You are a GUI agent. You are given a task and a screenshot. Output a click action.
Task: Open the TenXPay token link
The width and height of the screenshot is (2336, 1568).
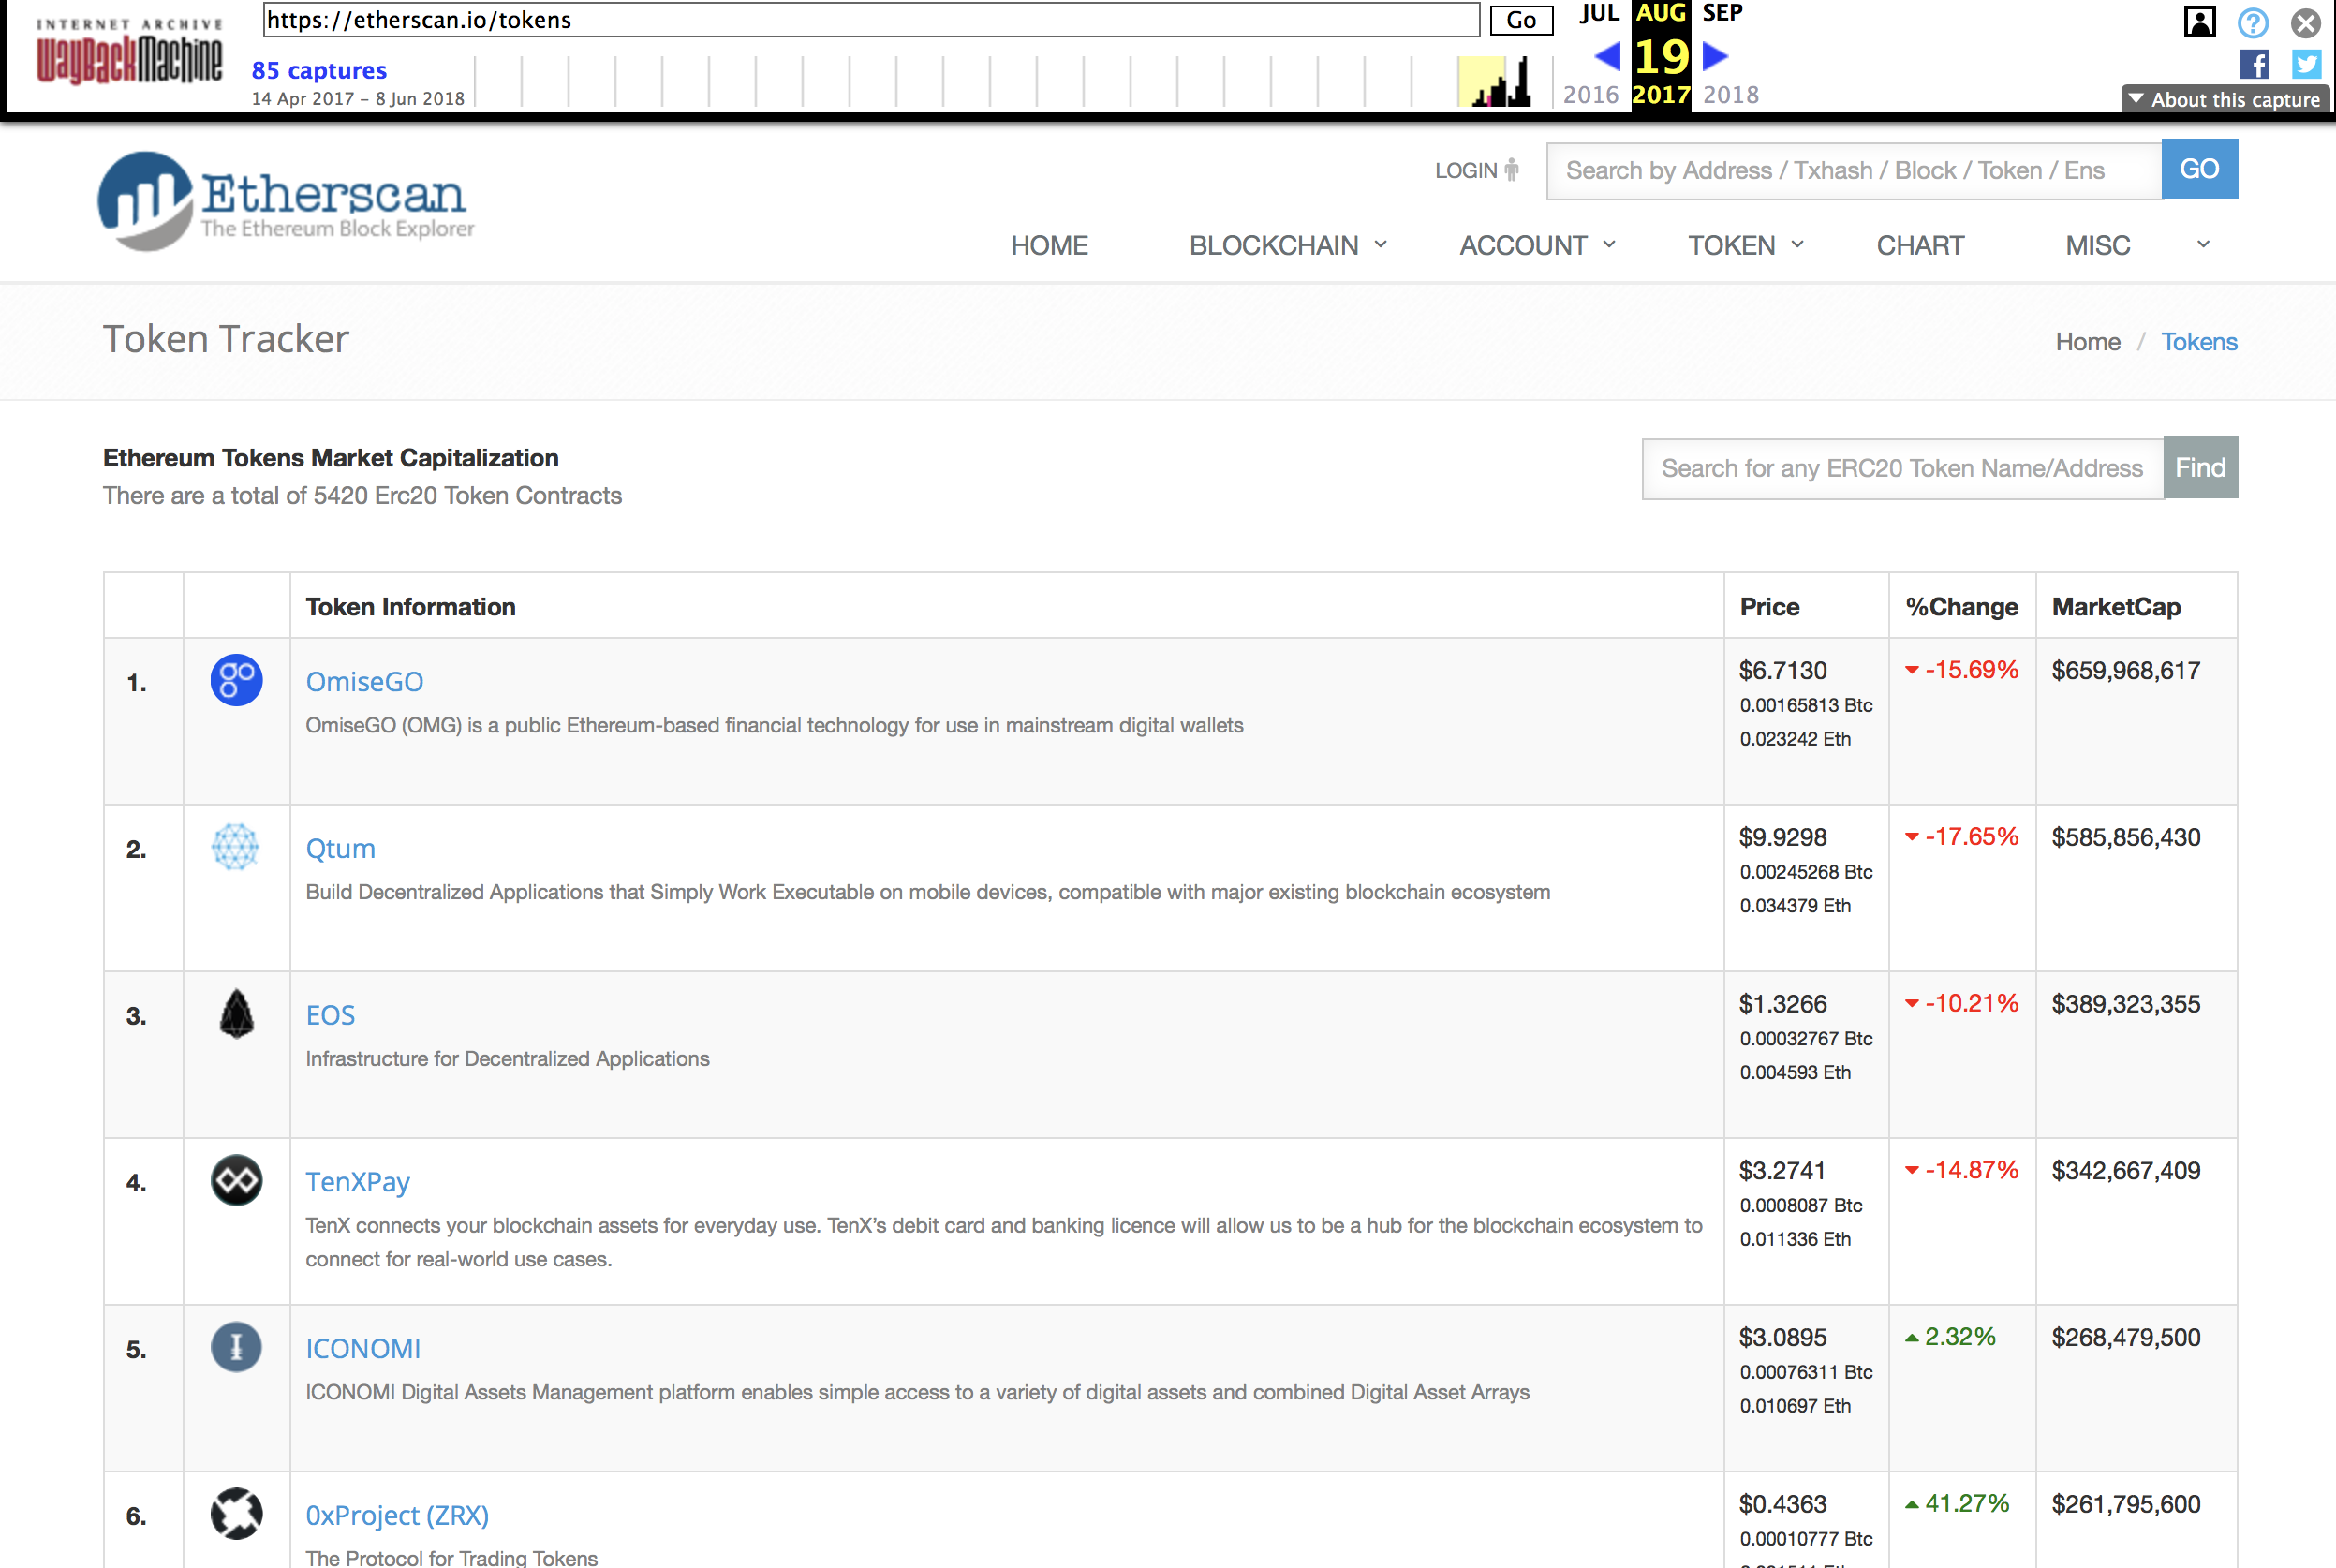[x=357, y=1182]
